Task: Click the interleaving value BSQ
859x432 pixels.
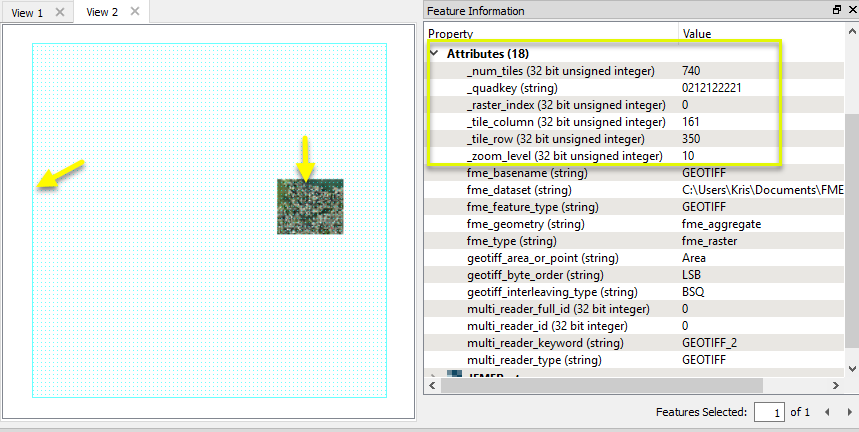Action: [x=693, y=292]
